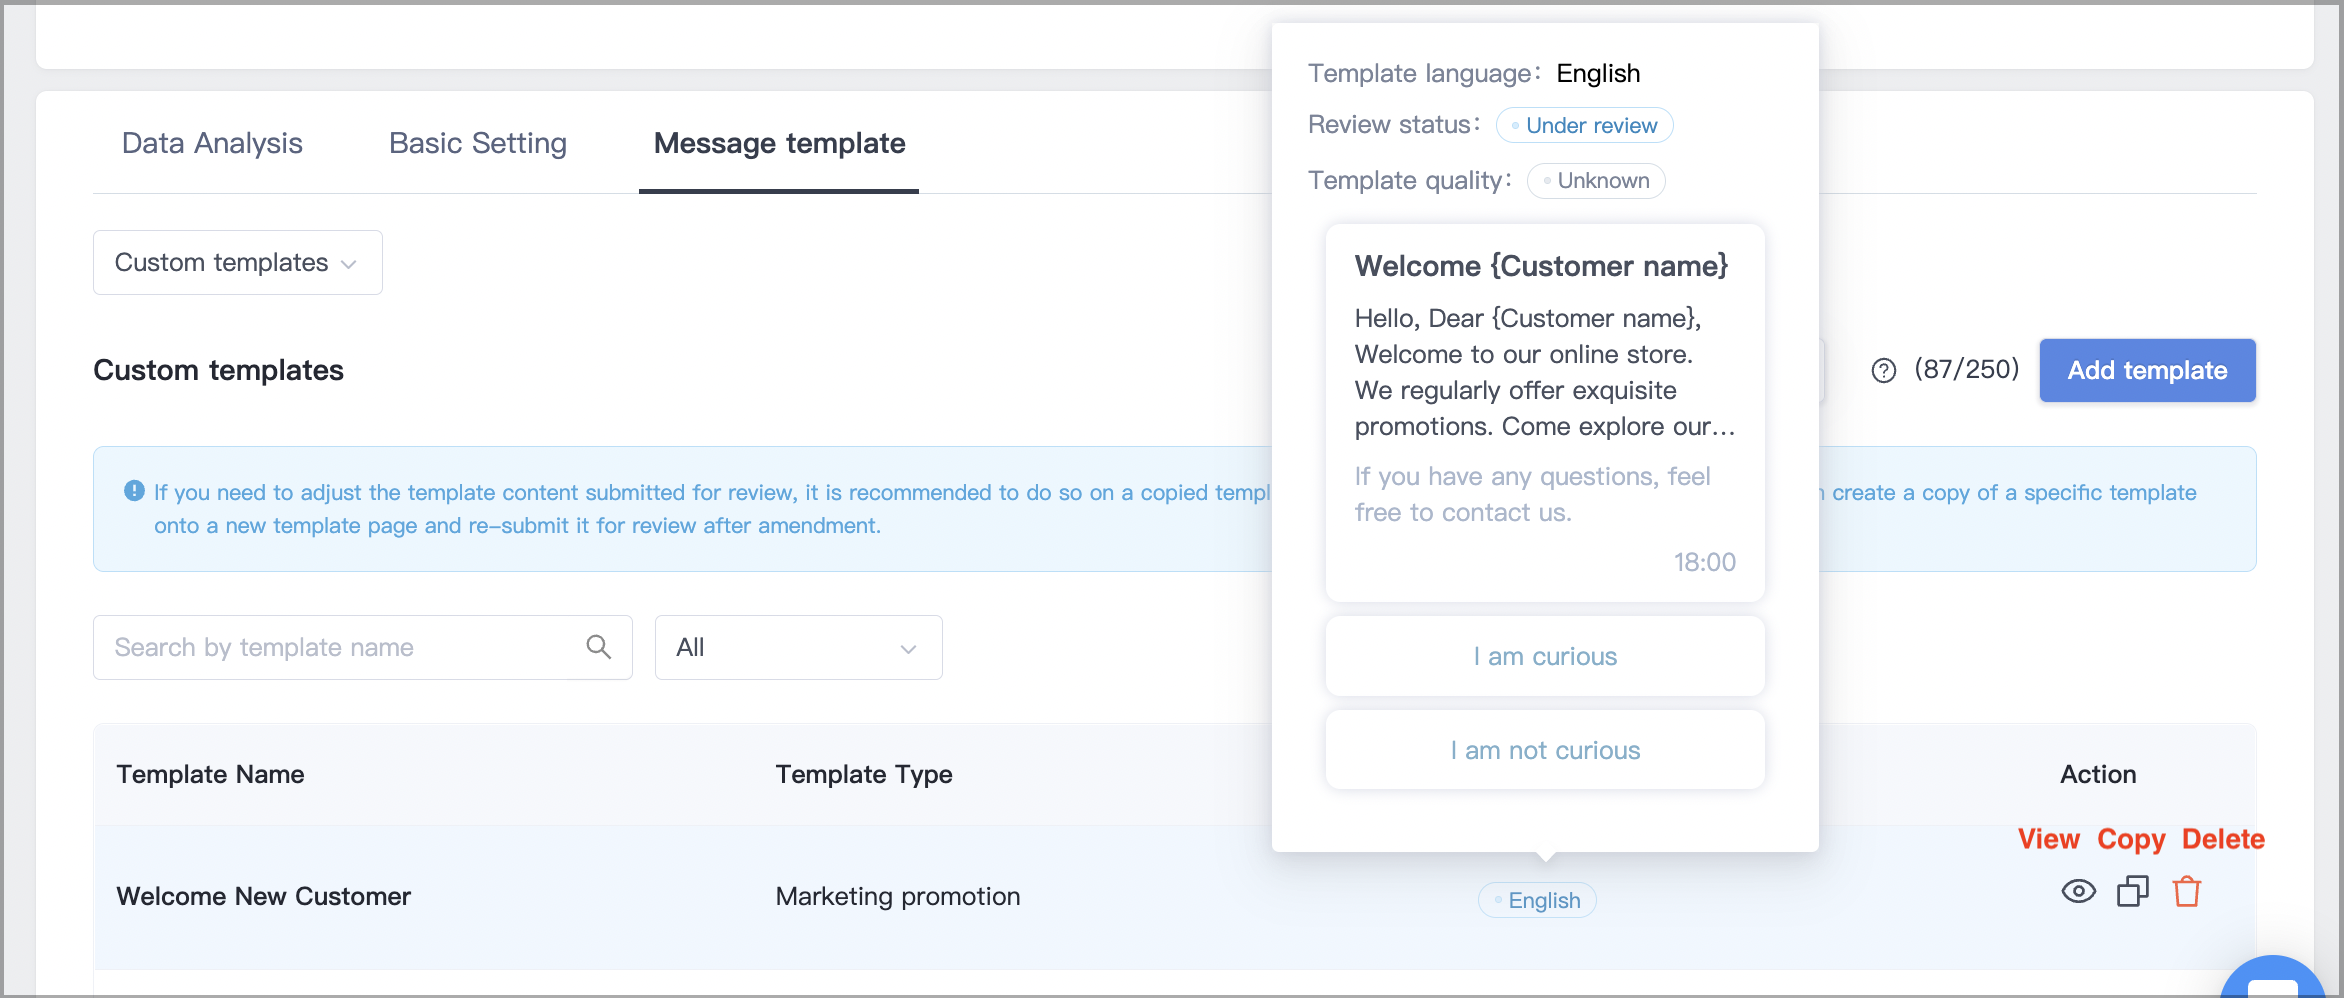Click the blue info icon in notice

[134, 491]
